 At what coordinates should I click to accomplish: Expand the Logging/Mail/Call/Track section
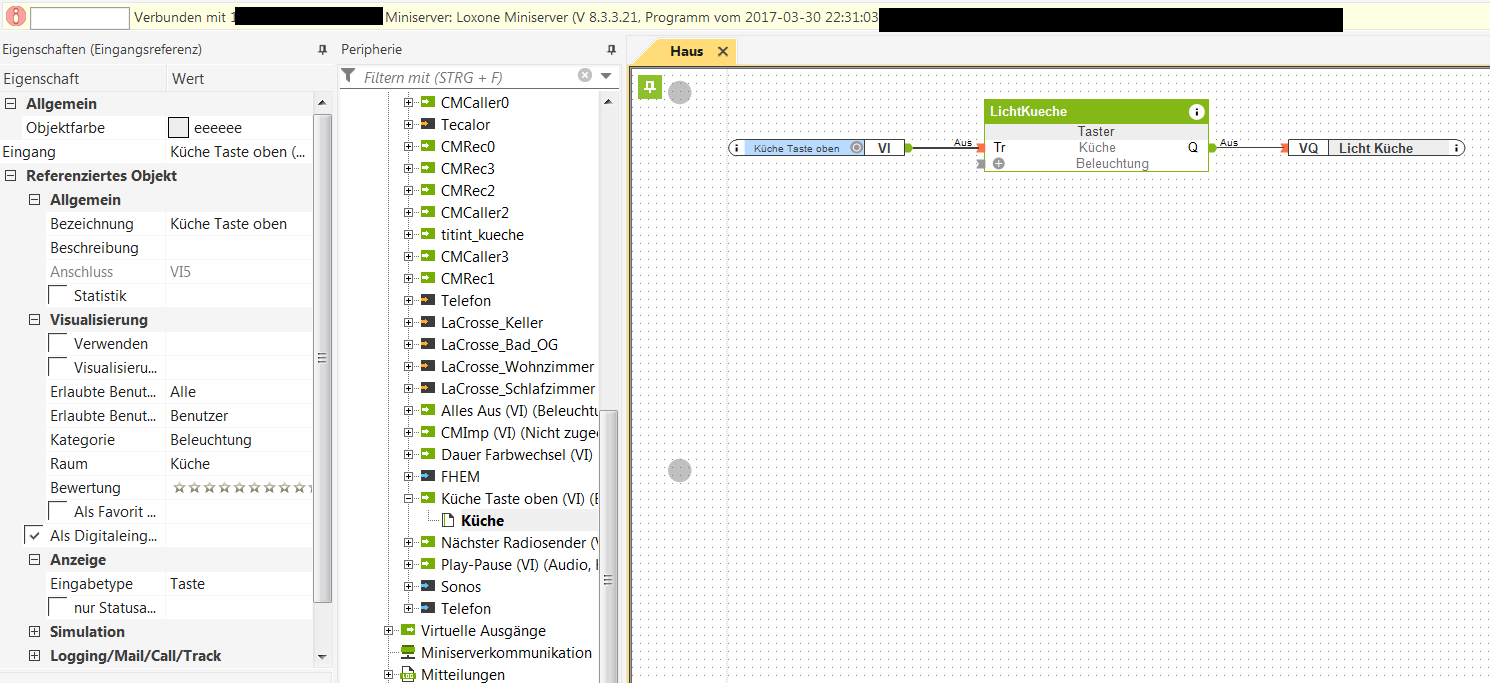coord(35,656)
